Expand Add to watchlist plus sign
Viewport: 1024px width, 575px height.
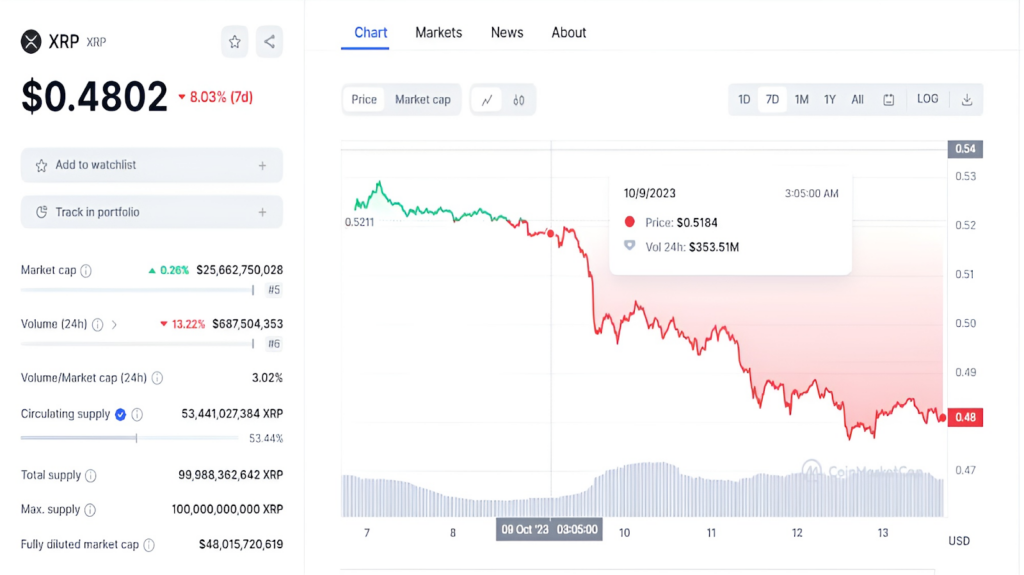(x=263, y=166)
